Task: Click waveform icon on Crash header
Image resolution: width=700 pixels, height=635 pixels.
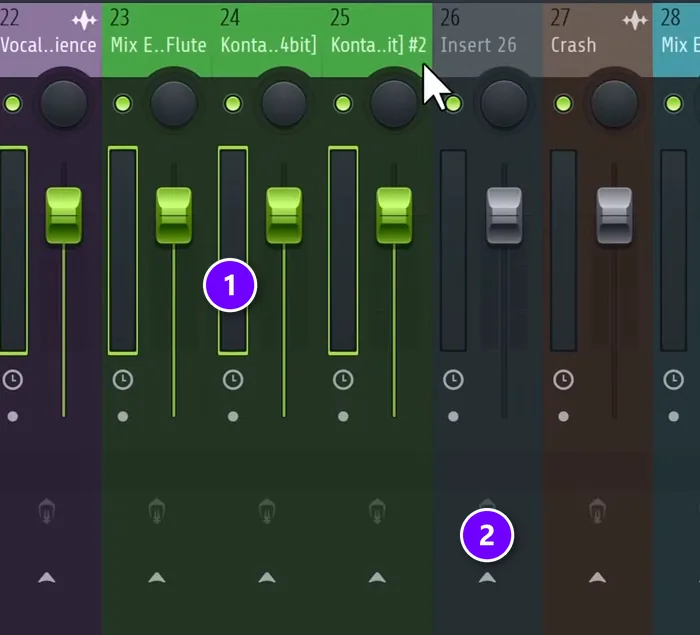Action: [x=635, y=20]
